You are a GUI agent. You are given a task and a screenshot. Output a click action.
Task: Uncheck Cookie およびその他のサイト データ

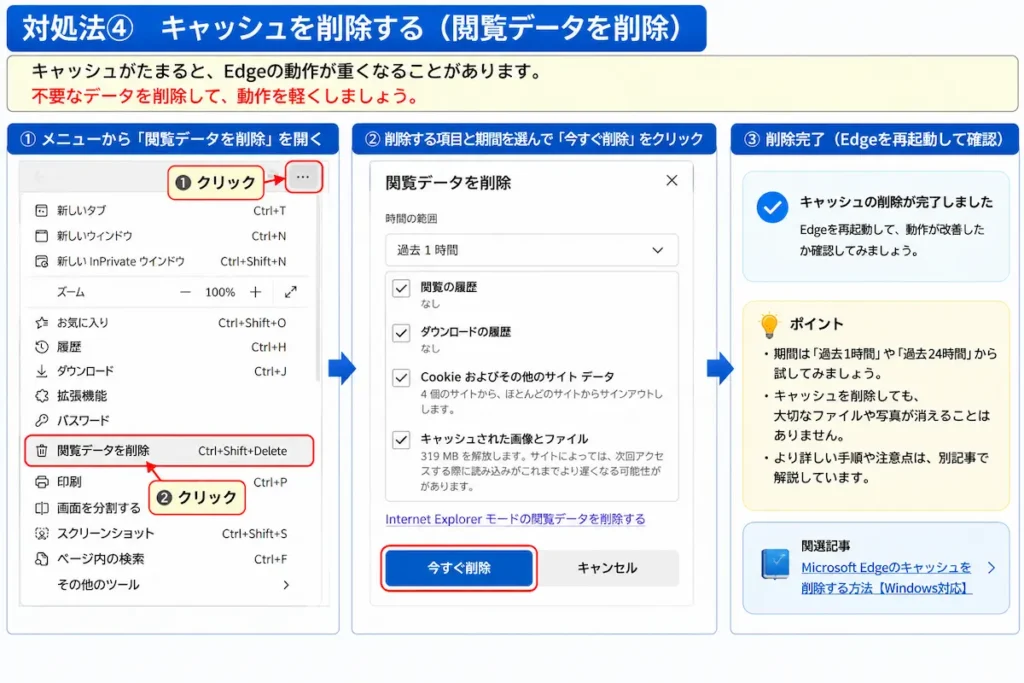pos(401,377)
